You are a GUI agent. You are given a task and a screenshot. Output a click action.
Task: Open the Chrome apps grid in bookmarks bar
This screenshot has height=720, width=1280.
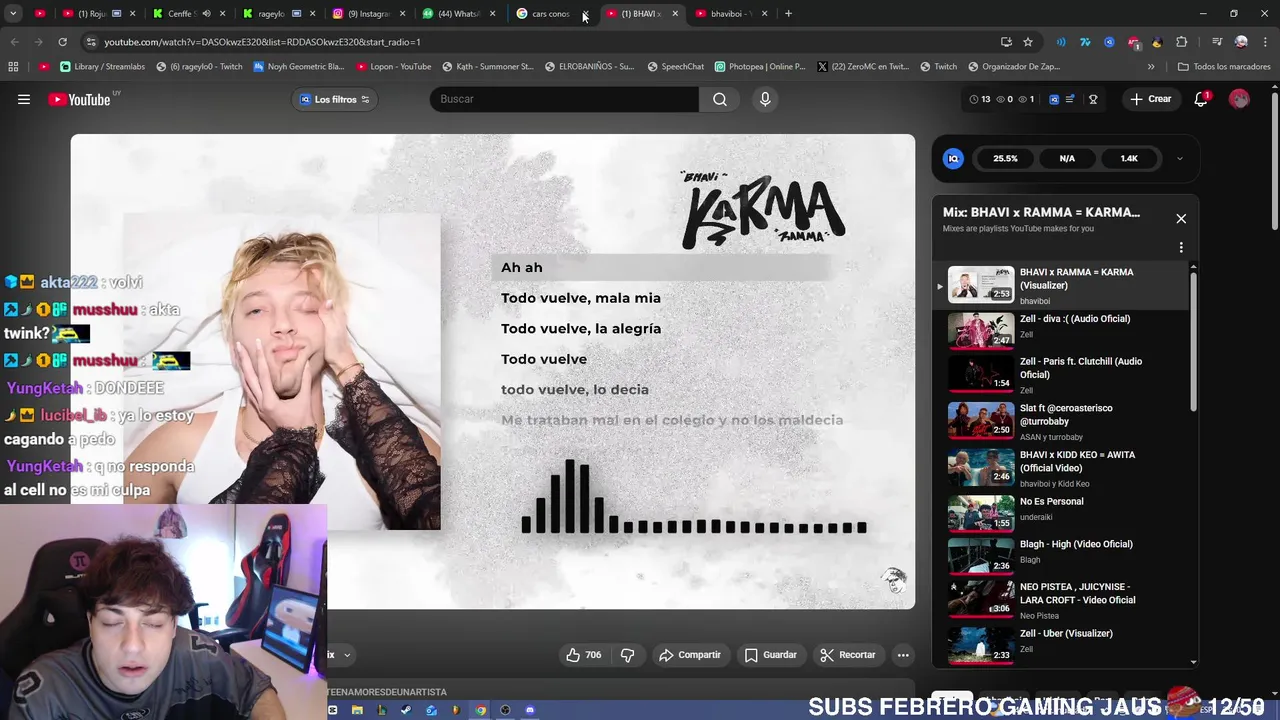click(13, 67)
